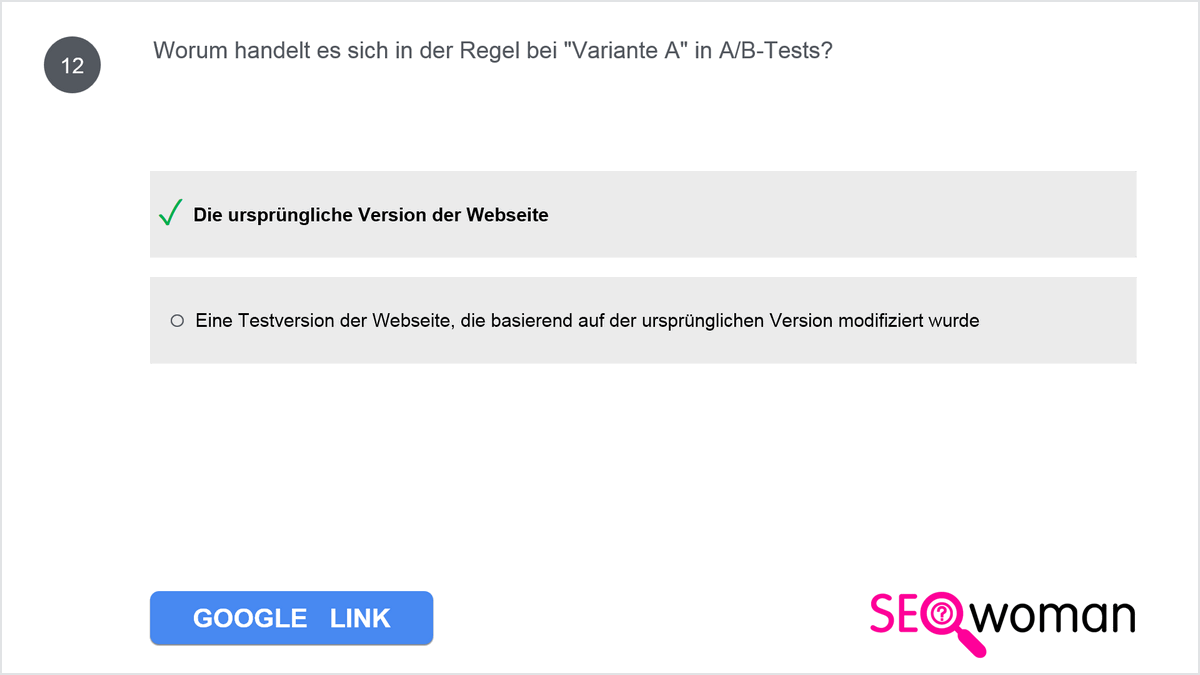The height and width of the screenshot is (675, 1200).
Task: Click the green checkmark beside first answer
Action: [x=170, y=213]
